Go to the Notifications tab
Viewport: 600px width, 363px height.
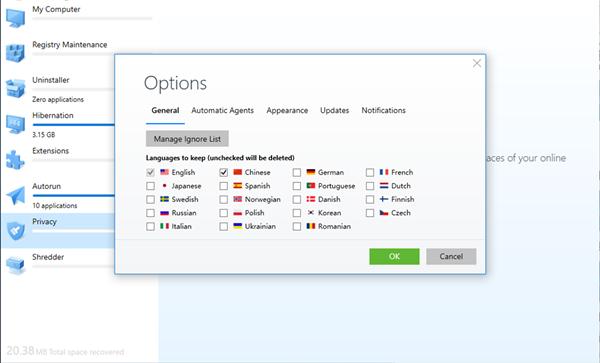[x=383, y=110]
